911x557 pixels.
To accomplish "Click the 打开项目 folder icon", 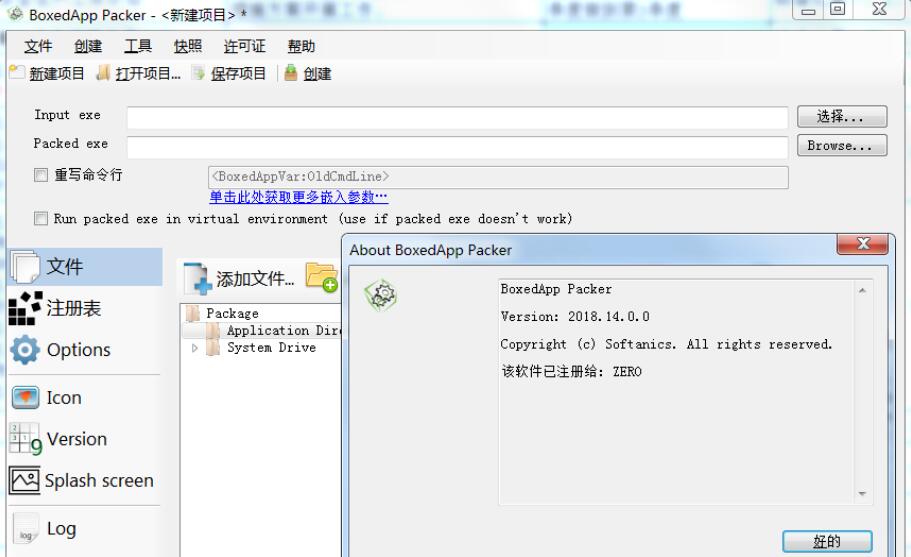I will tap(103, 73).
